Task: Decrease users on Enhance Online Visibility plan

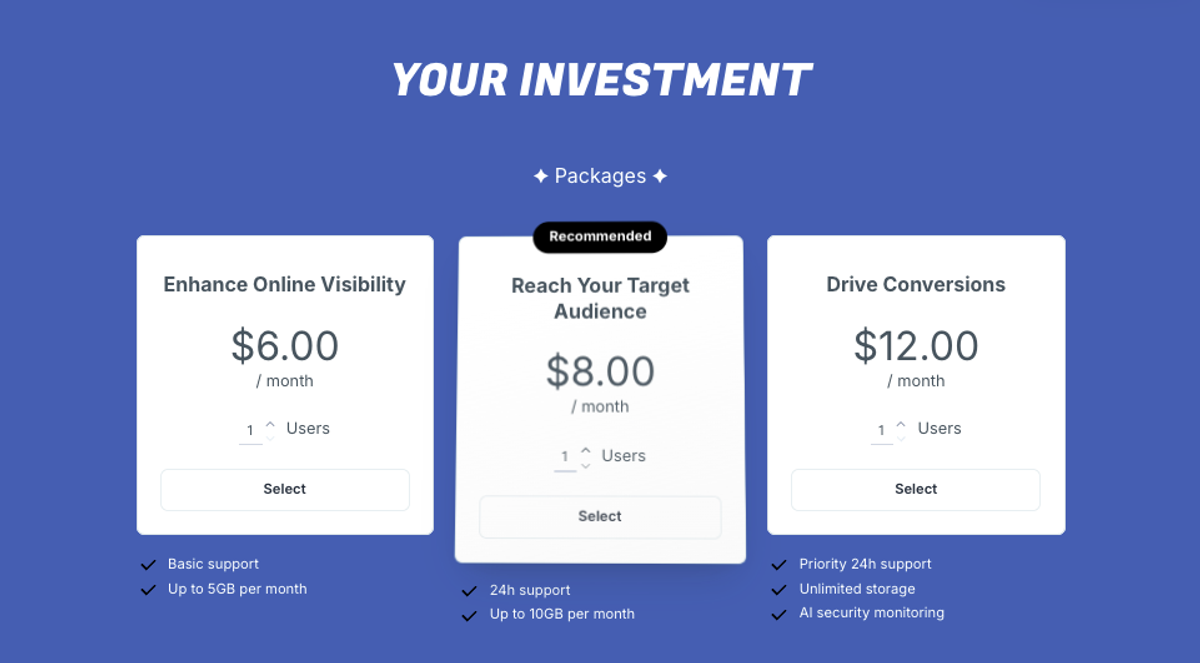Action: 270,437
